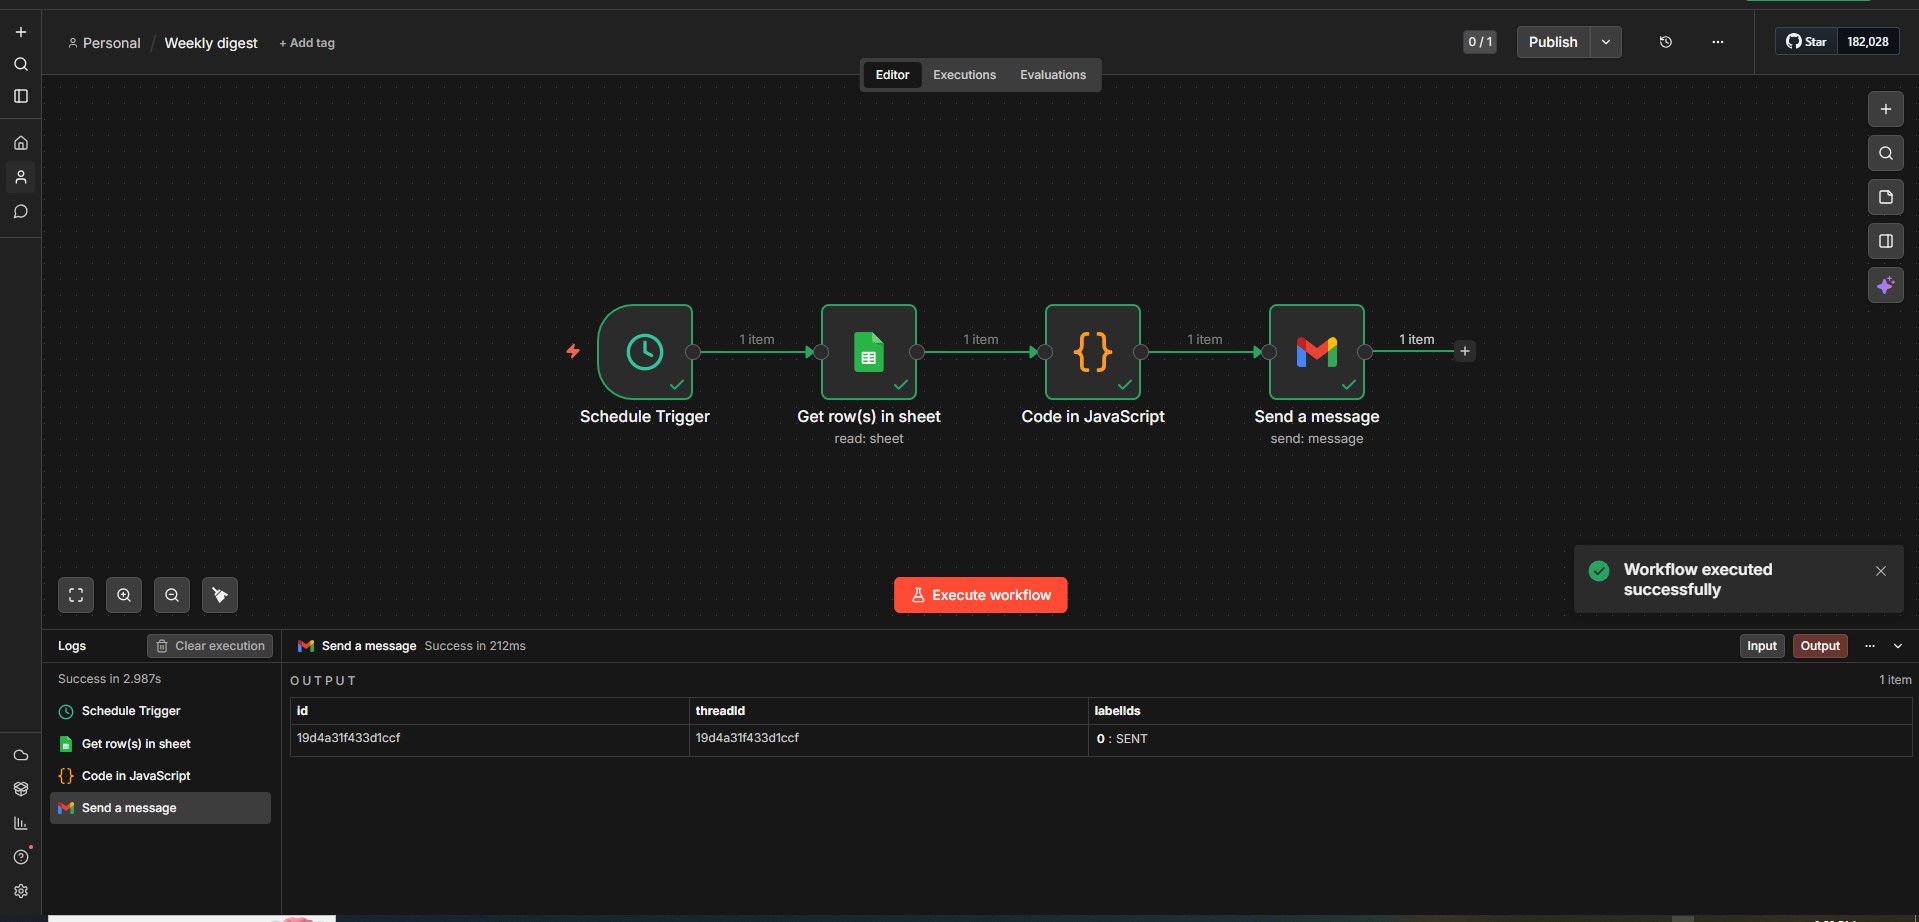Screen dimensions: 1919x922
Task: Zoom out on the canvas
Action: point(171,594)
